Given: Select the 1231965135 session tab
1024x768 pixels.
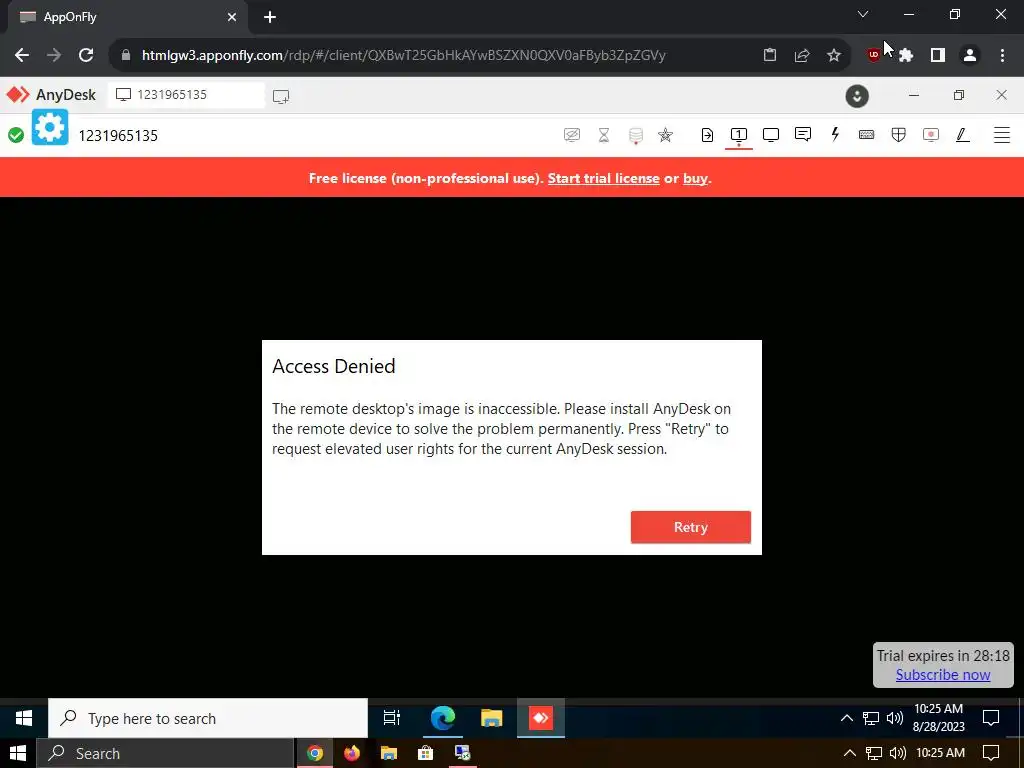Looking at the screenshot, I should pos(186,95).
